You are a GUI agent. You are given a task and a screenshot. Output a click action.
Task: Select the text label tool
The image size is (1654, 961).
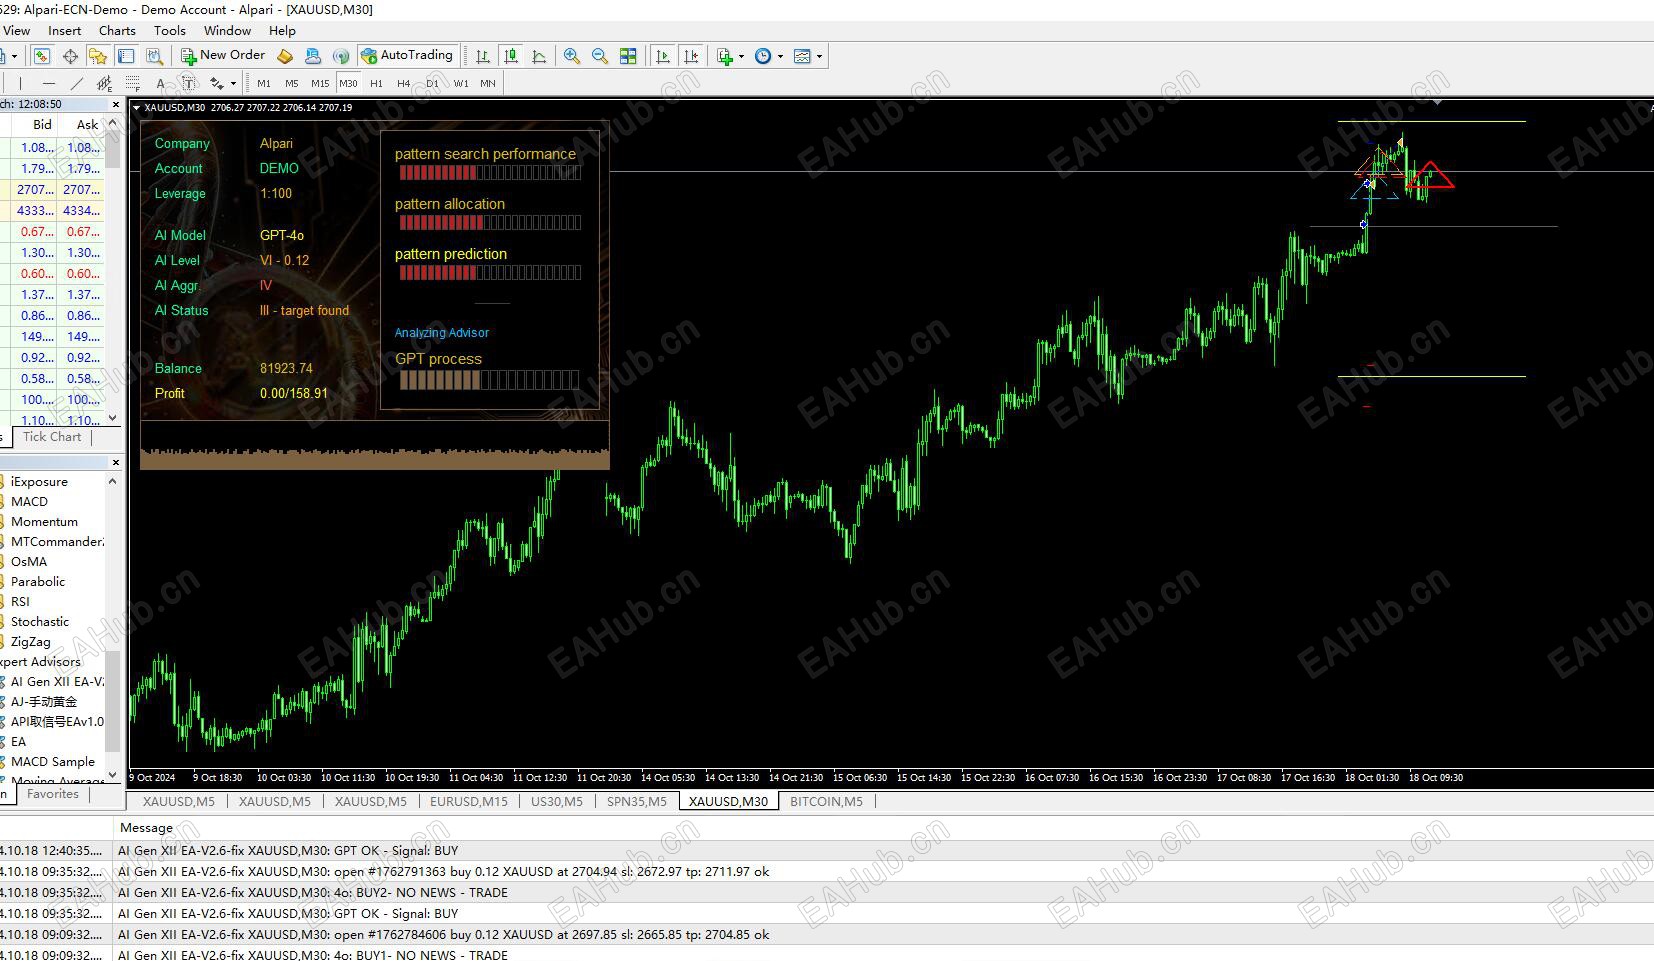tap(188, 83)
